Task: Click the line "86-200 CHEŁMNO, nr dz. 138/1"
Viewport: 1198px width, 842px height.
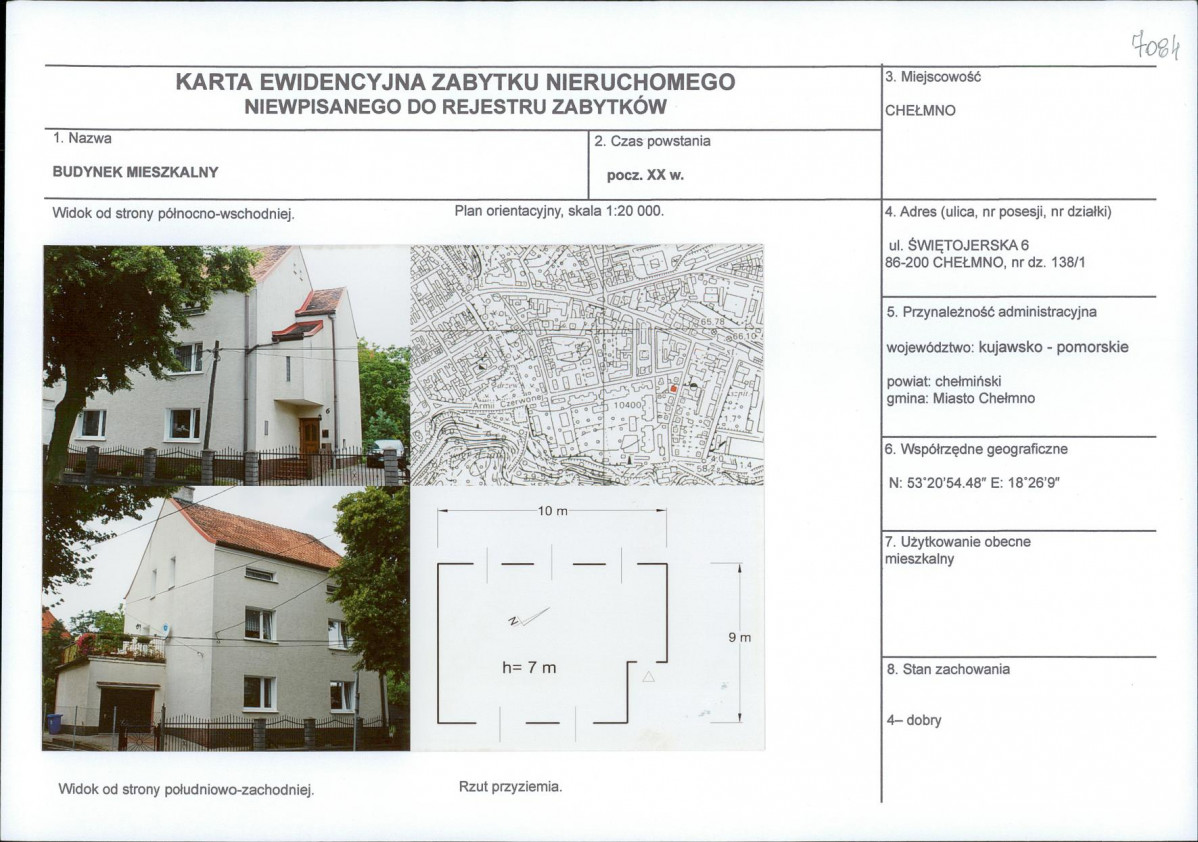Action: click(x=985, y=262)
